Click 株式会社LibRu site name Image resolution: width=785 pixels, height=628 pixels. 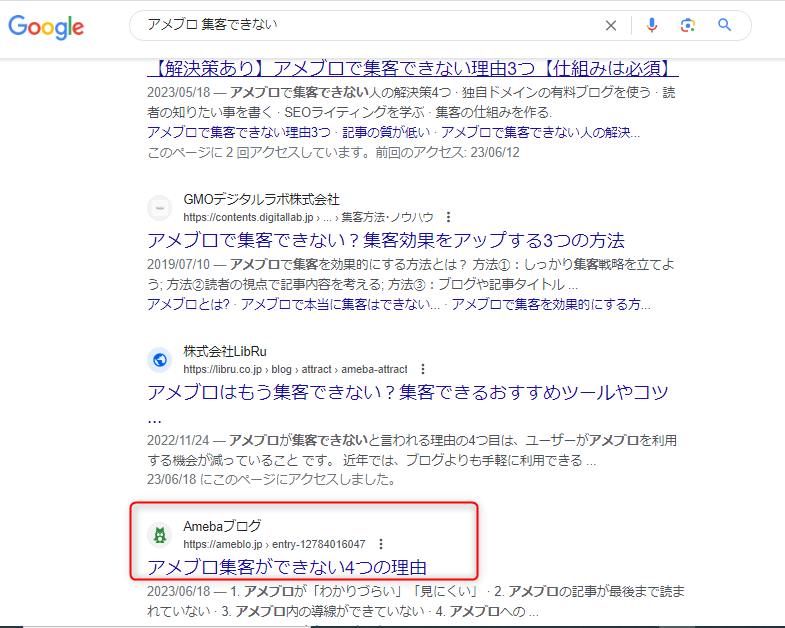(x=225, y=351)
